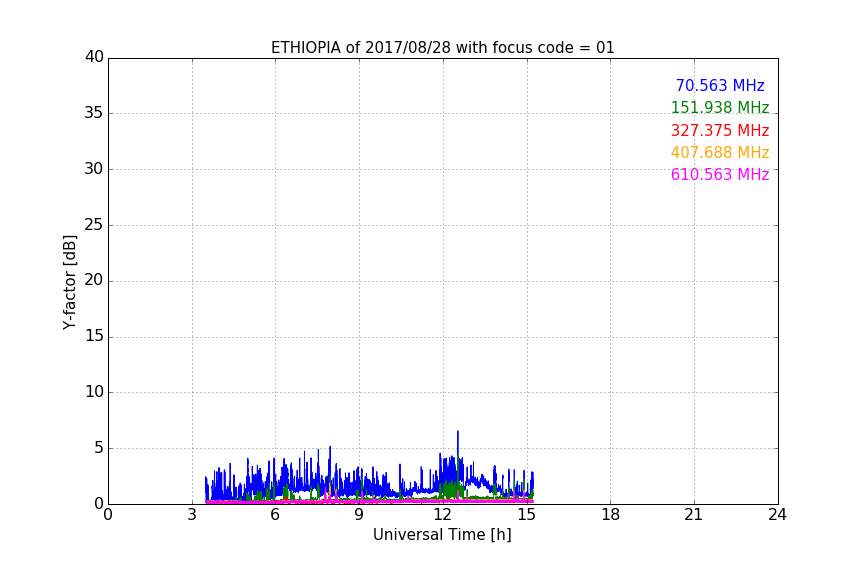Select the 70.563 MHz legend label
Screen dimensions: 864x576
[x=720, y=85]
